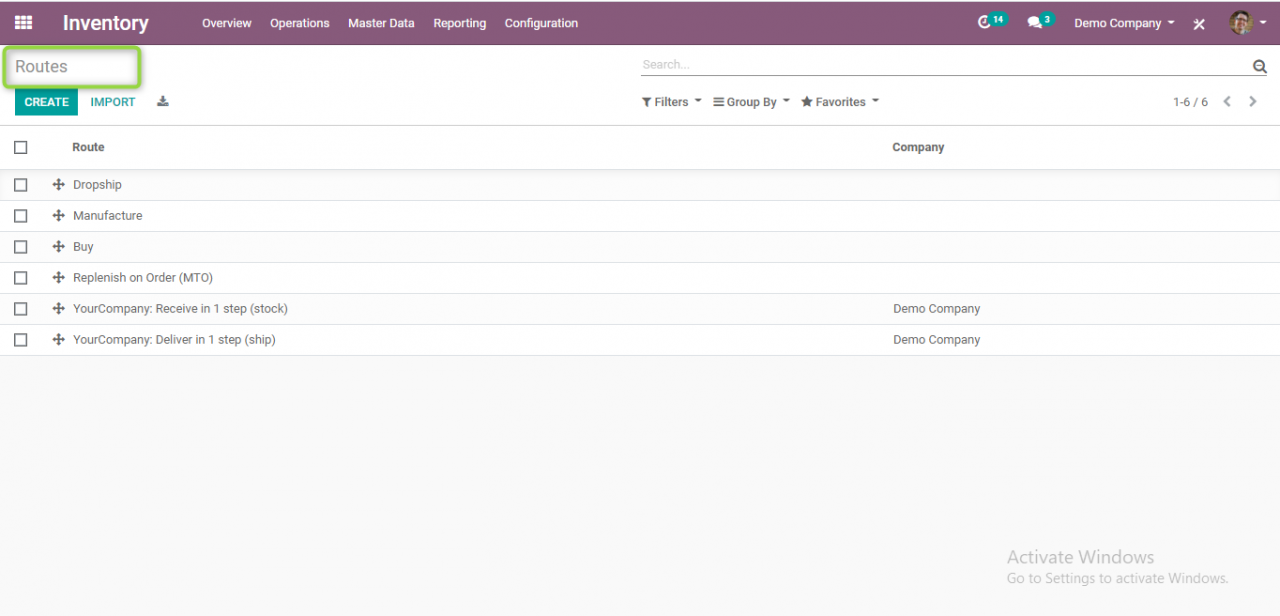
Task: Click the developer tools wrench icon
Action: click(1199, 23)
